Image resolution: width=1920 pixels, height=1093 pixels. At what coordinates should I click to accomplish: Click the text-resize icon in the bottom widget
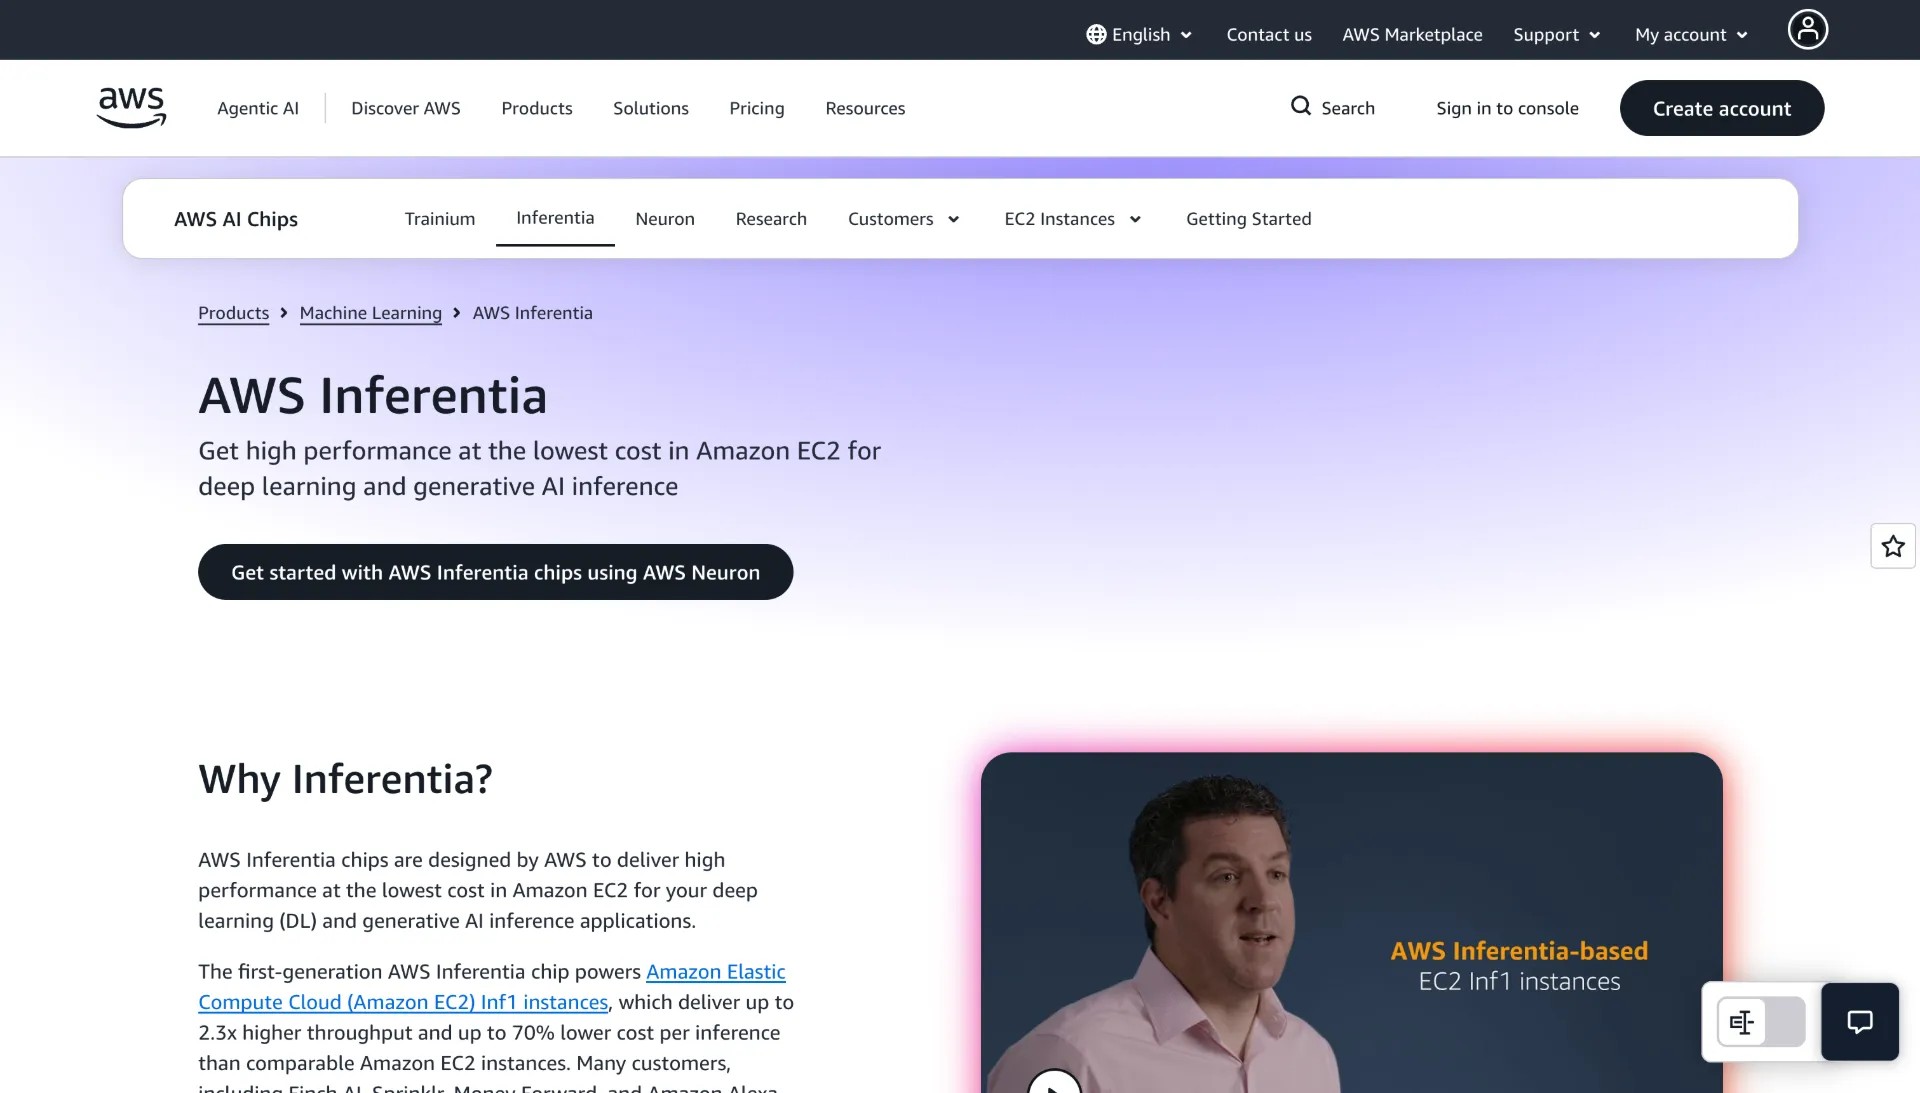tap(1741, 1021)
